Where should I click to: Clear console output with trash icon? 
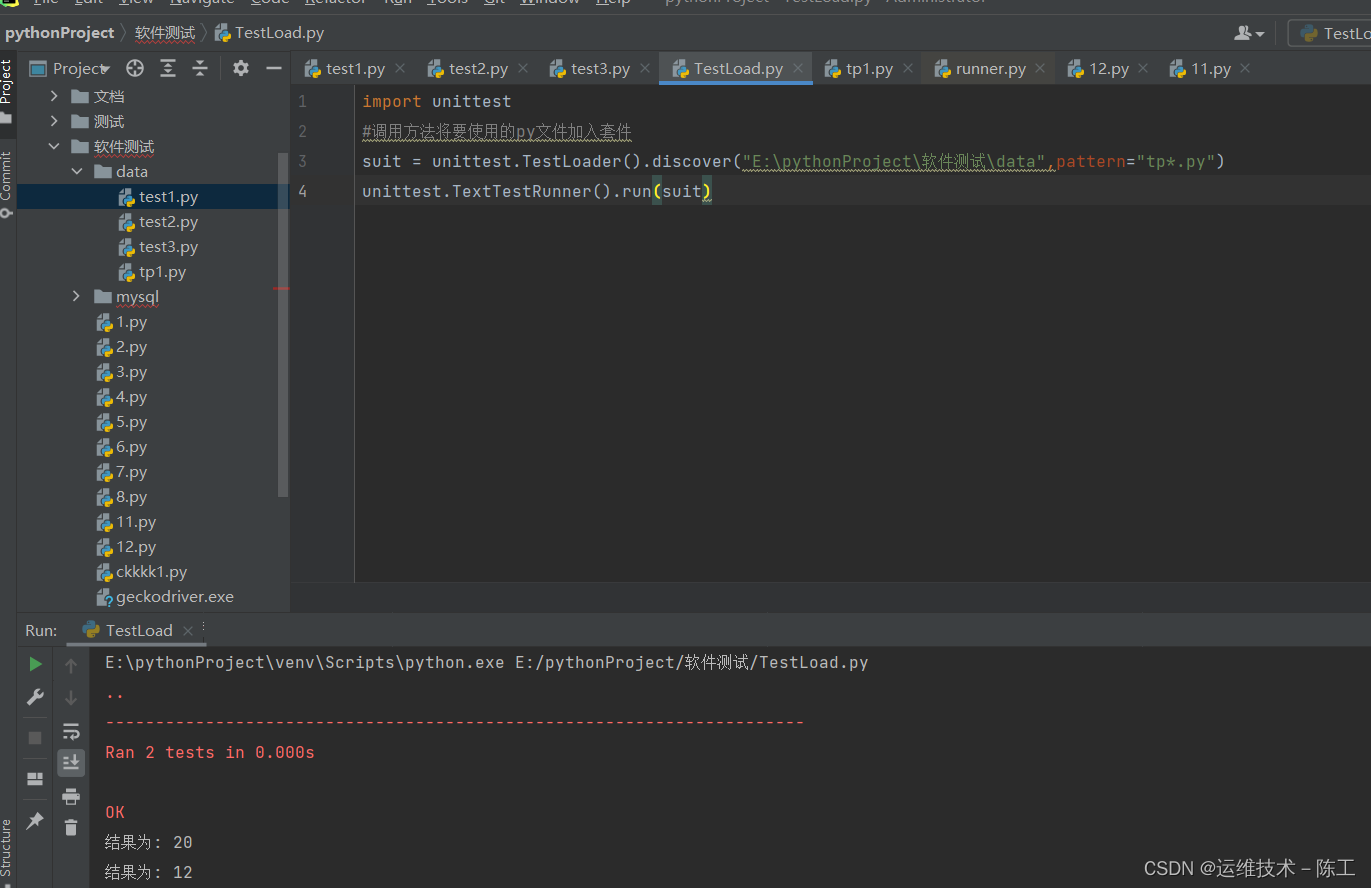tap(71, 827)
